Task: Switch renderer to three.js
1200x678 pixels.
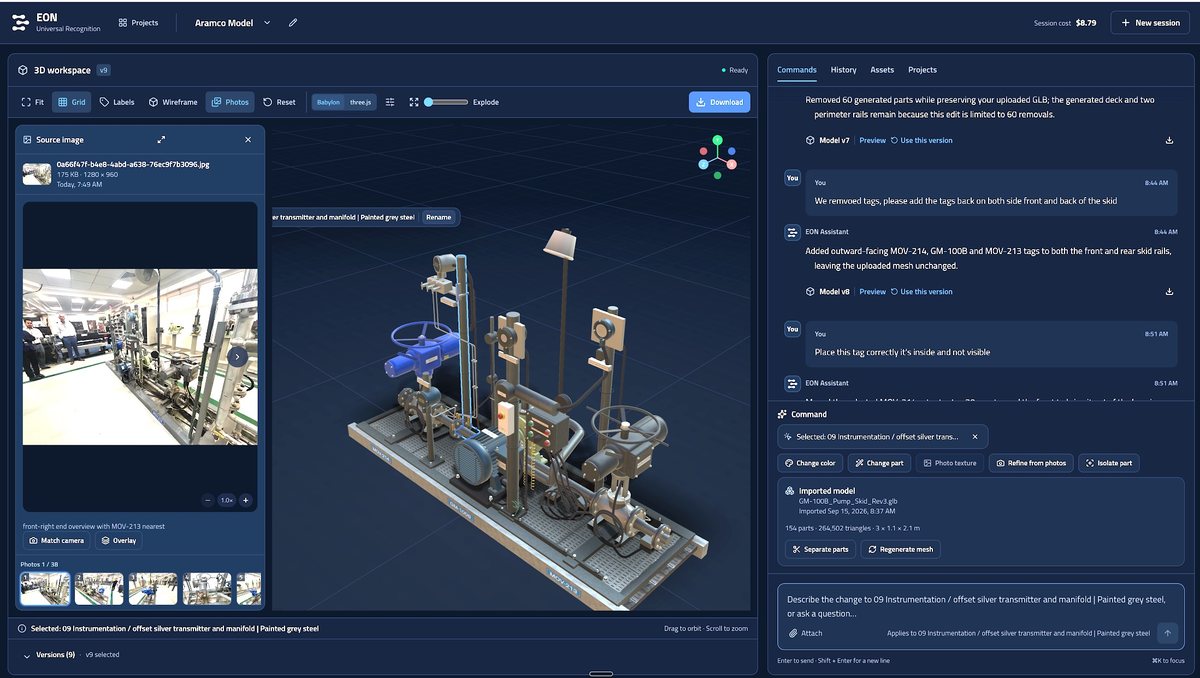Action: pos(360,102)
